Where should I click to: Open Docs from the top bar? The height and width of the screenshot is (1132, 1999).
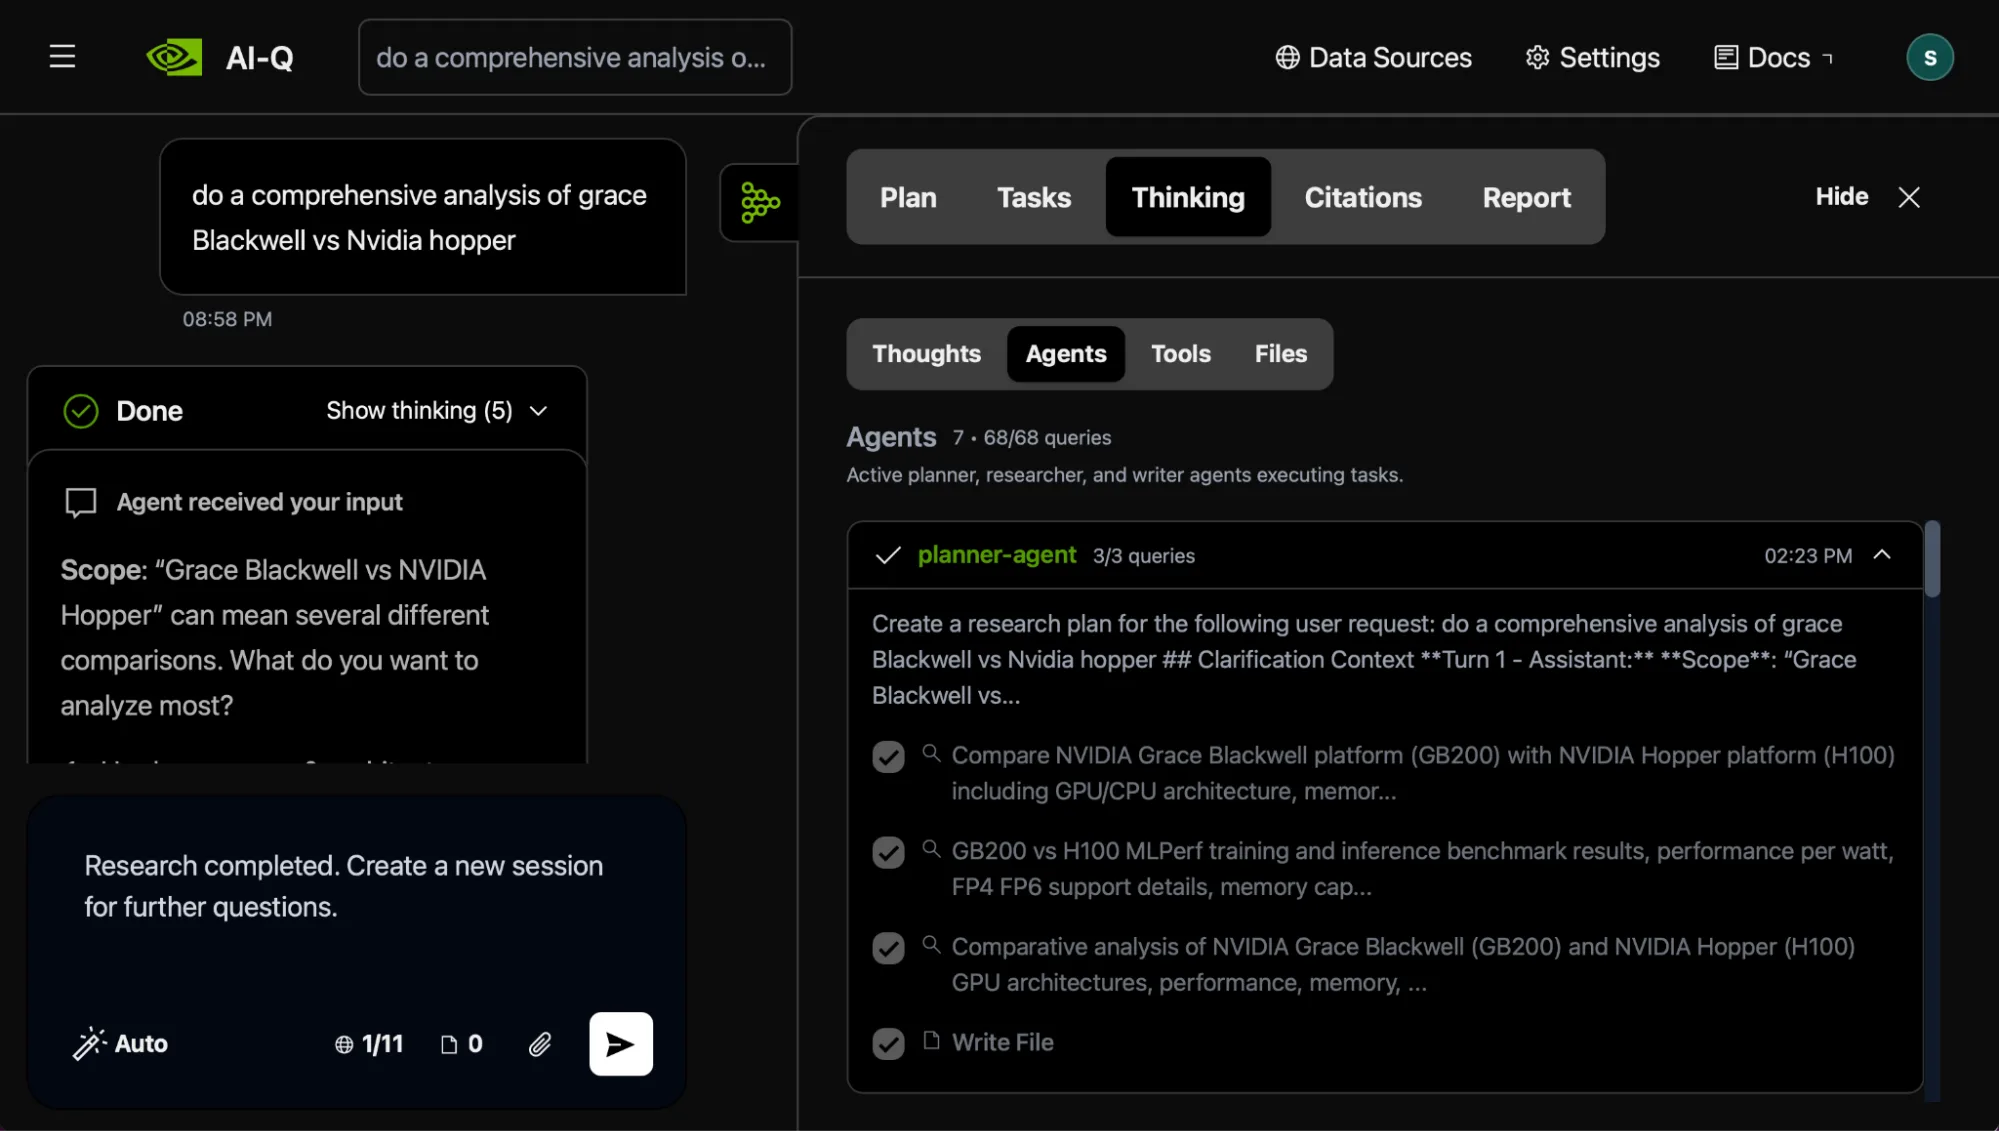pos(1770,57)
